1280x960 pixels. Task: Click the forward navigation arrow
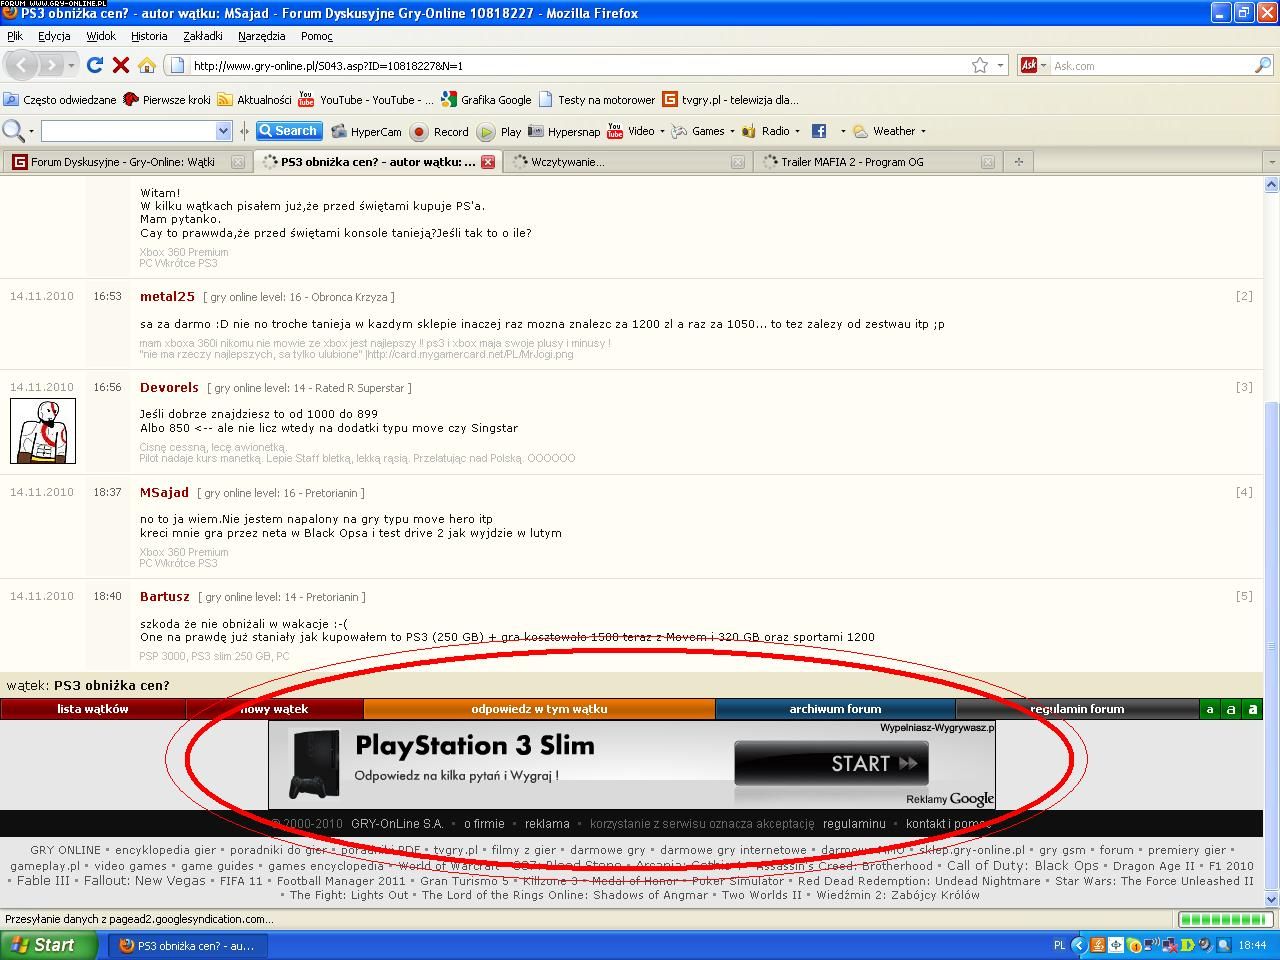pyautogui.click(x=50, y=65)
